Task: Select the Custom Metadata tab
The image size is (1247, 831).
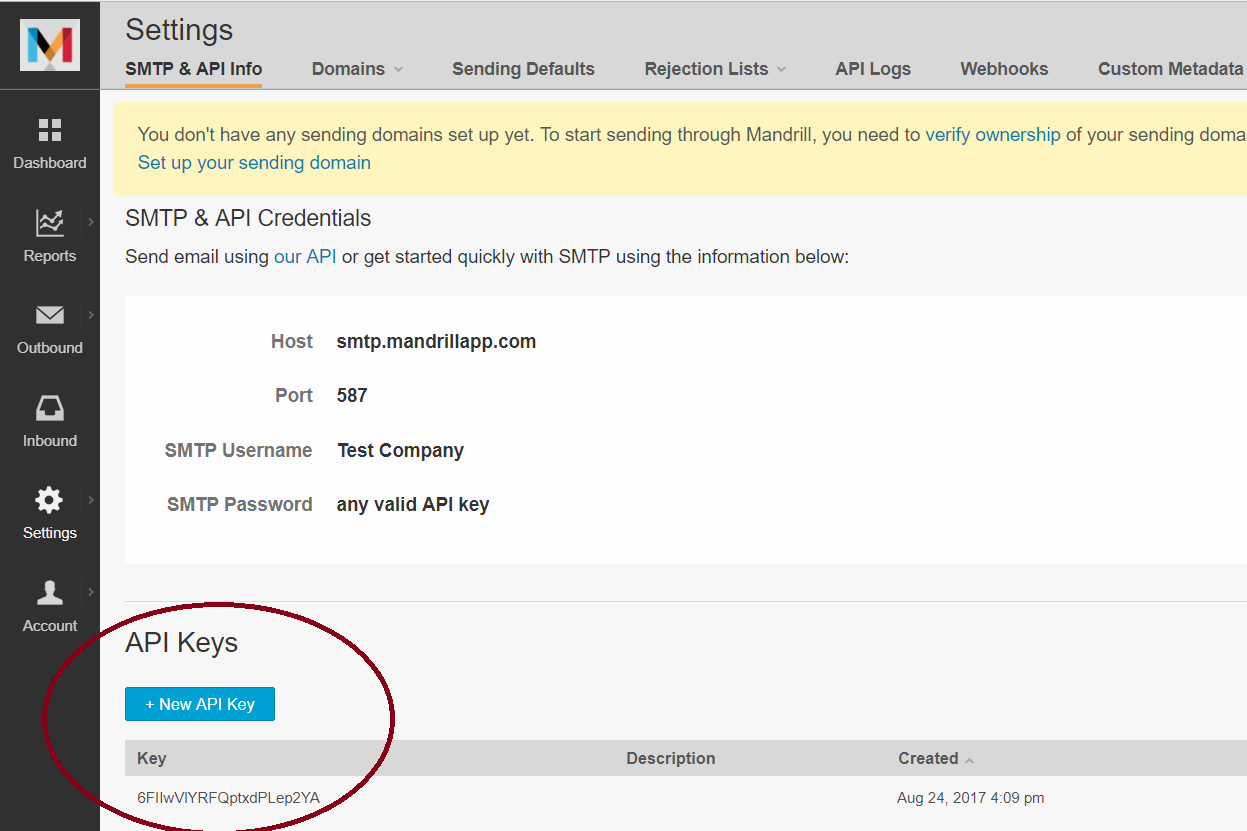Action: point(1170,69)
